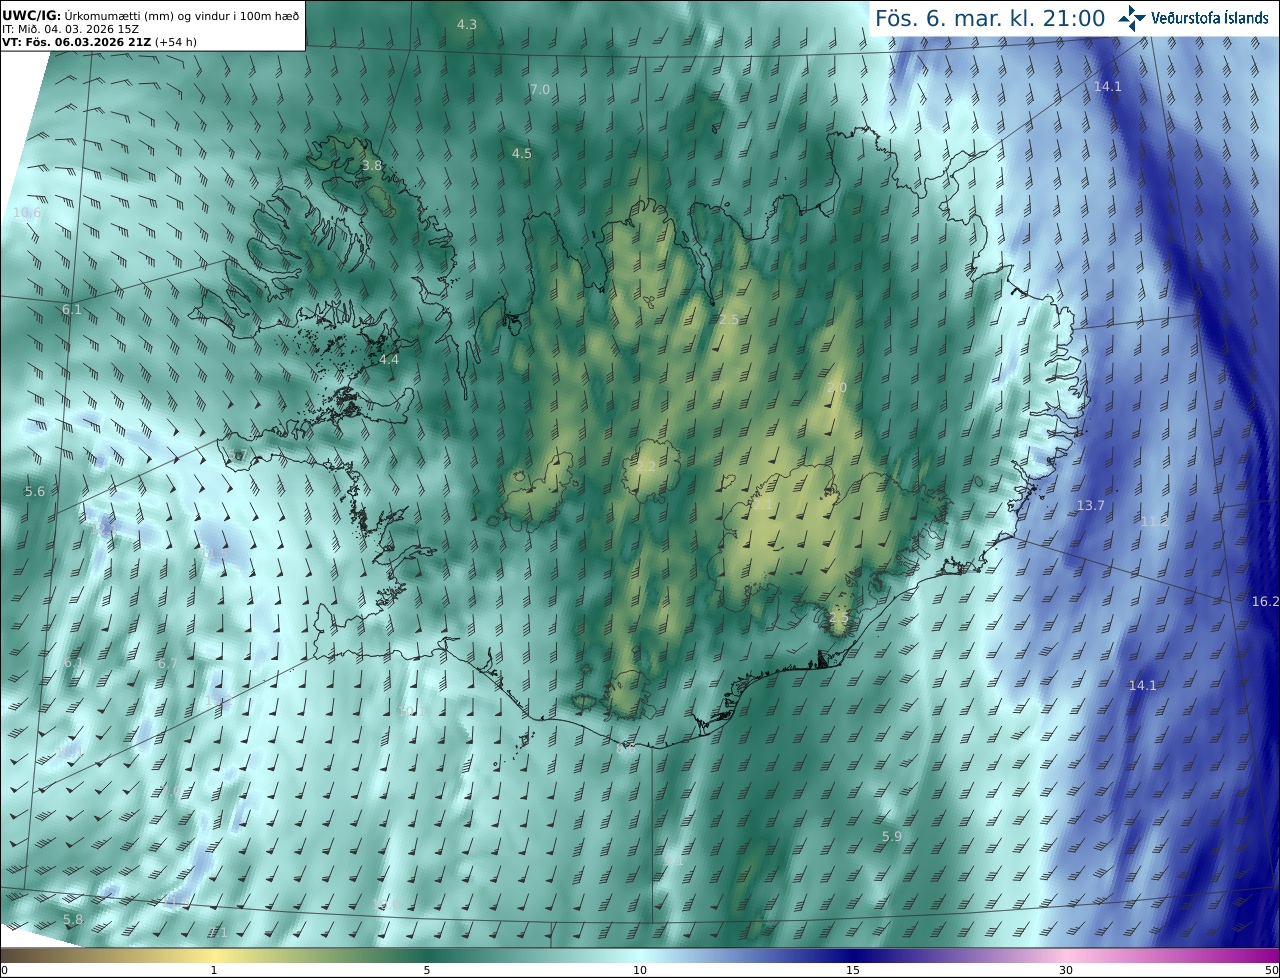Click the pink segment near 30

click(1066, 955)
